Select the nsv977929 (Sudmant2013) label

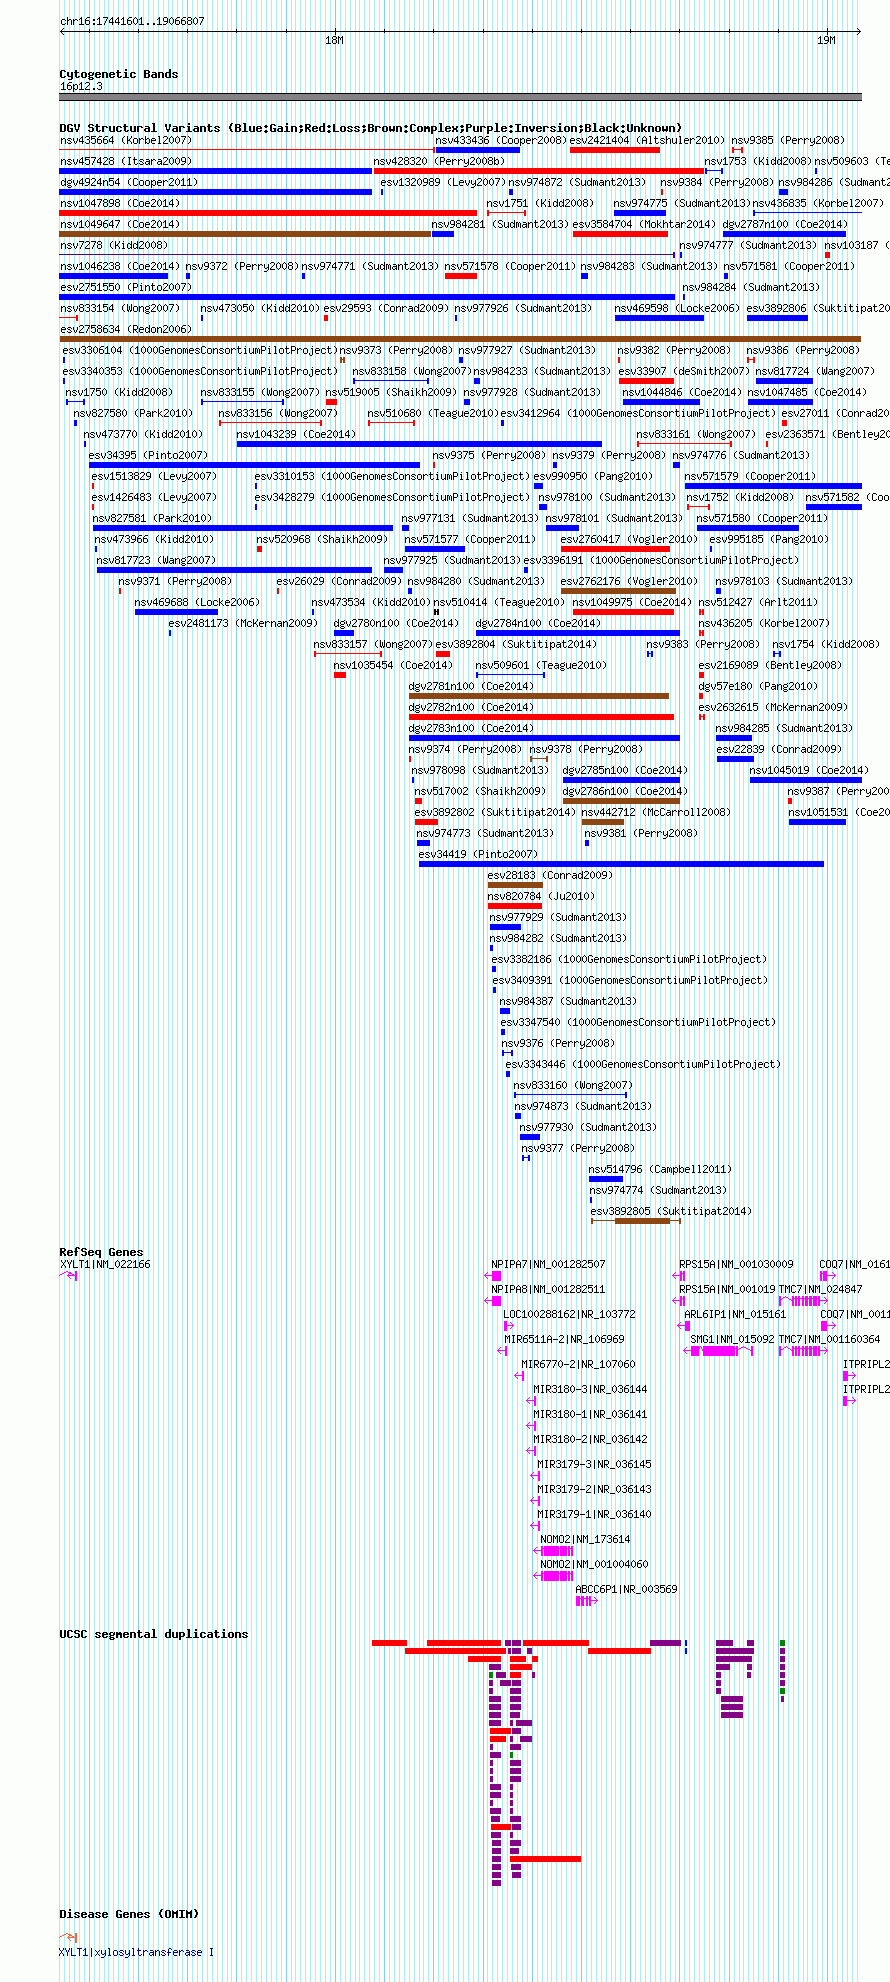(x=557, y=917)
